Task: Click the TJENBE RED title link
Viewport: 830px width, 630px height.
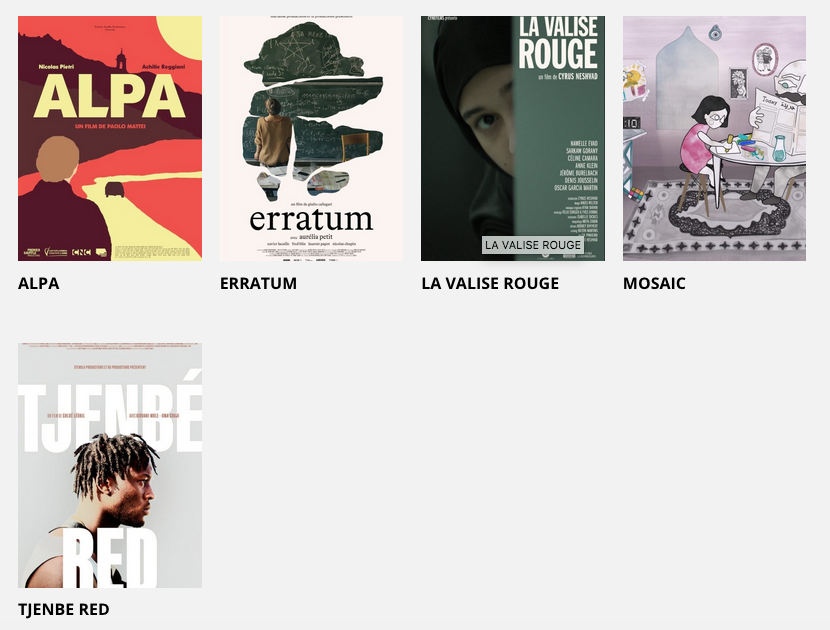Action: (x=64, y=609)
